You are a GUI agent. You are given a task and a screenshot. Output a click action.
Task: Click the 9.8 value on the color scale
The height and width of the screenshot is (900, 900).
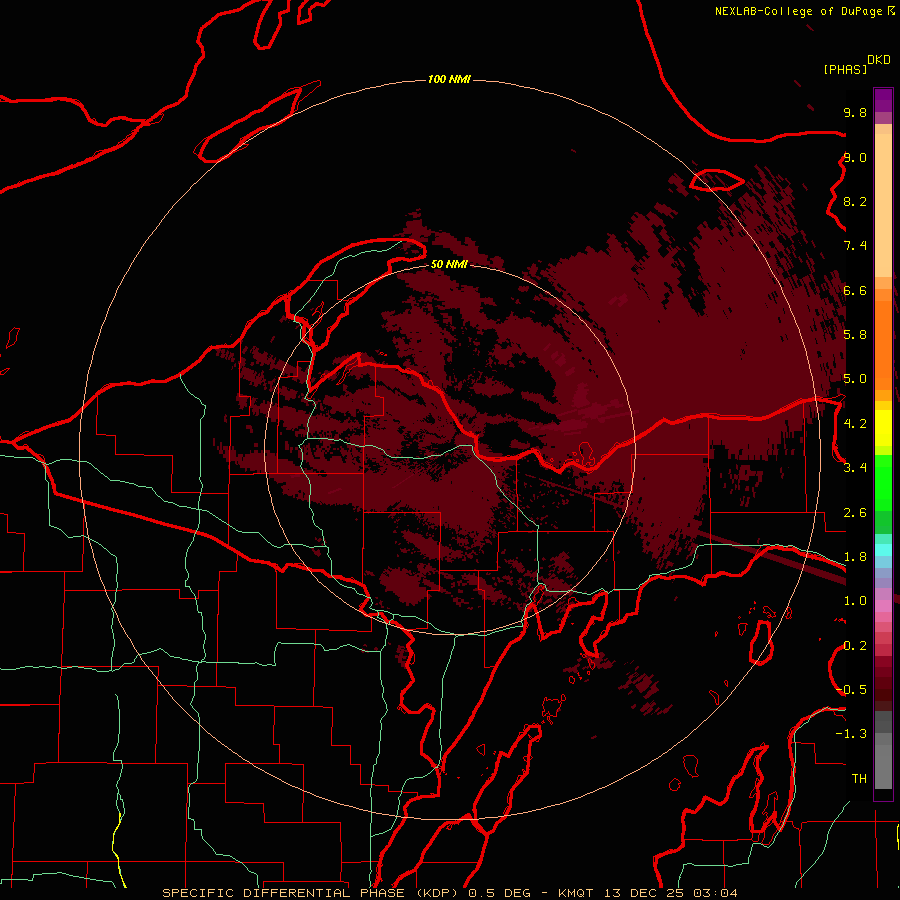coord(855,112)
